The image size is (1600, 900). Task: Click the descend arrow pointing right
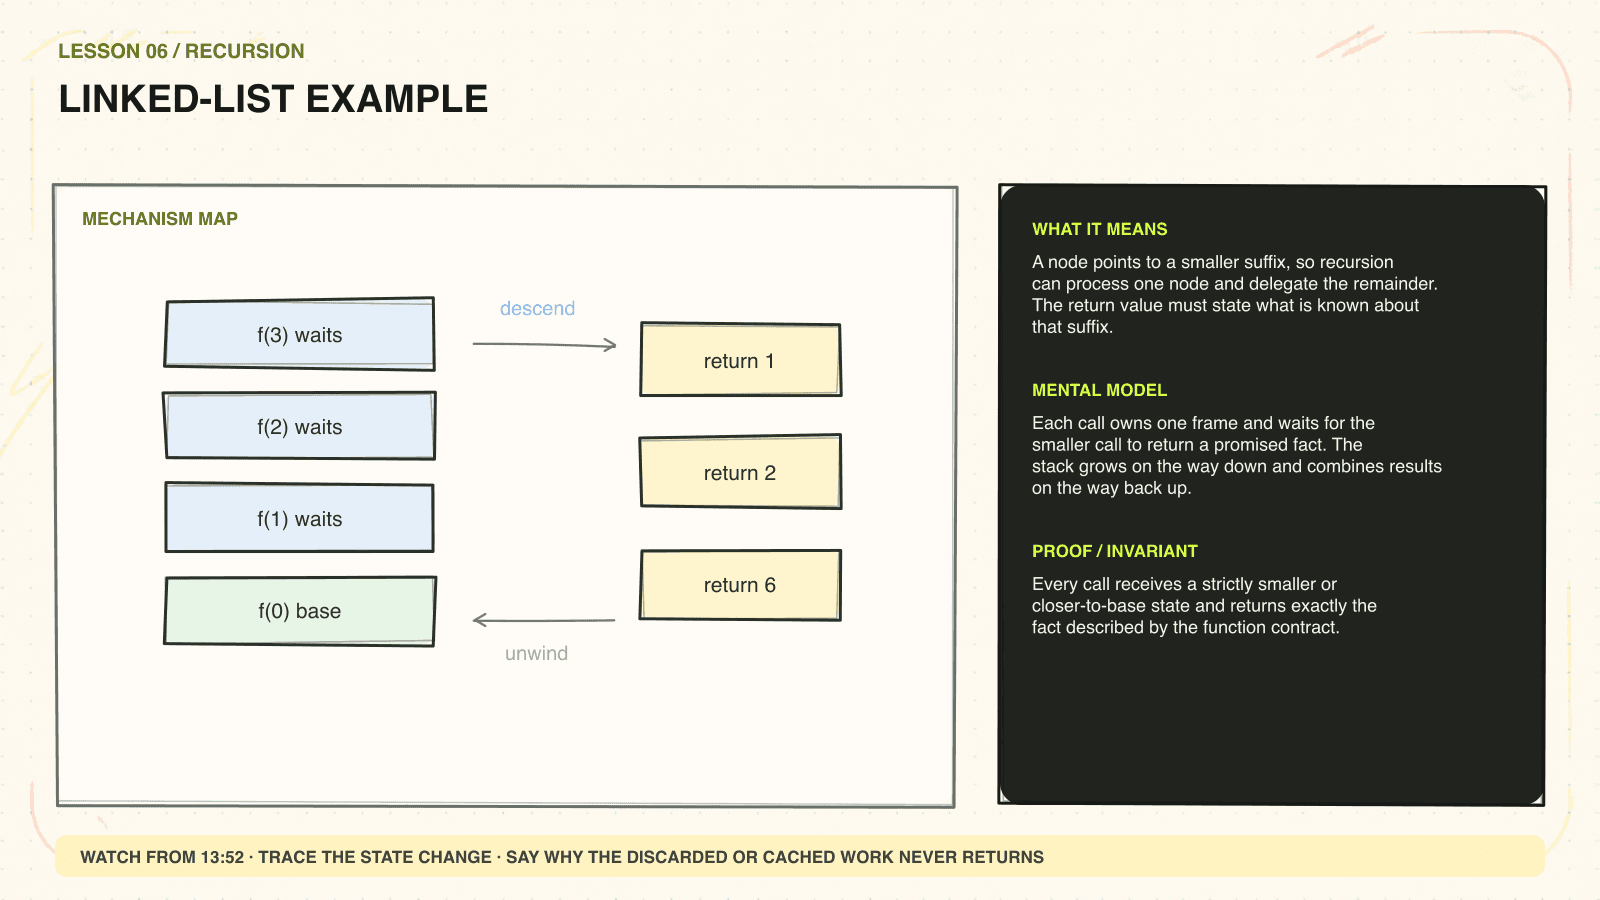click(x=545, y=345)
